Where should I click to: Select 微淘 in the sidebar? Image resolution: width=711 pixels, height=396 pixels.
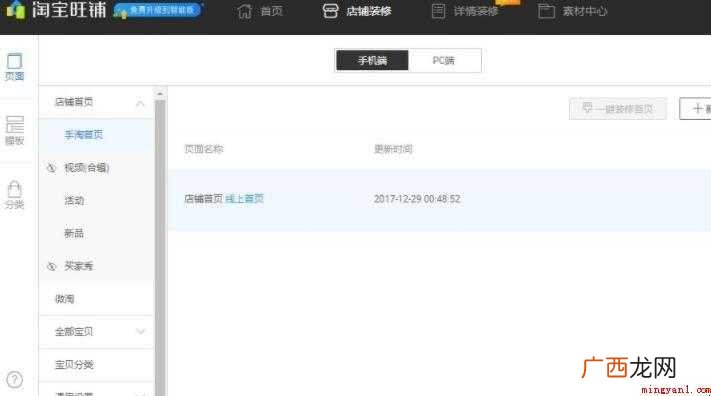(65, 299)
